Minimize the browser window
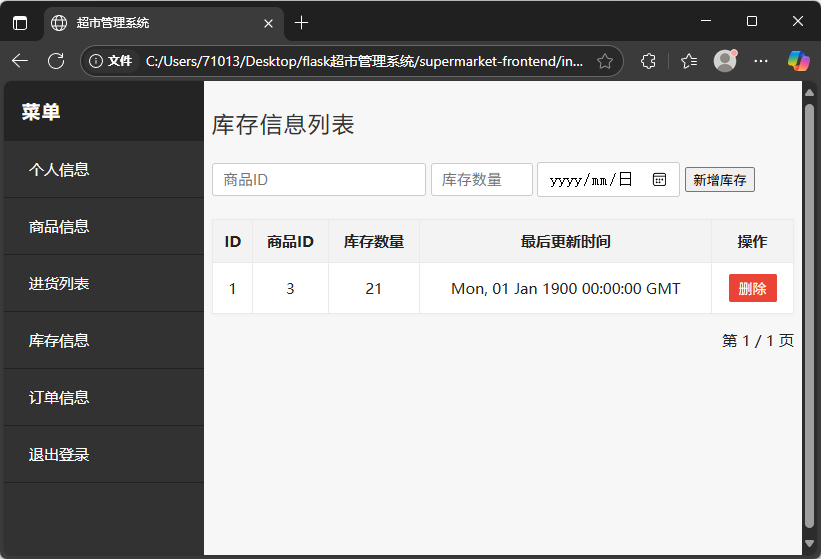The height and width of the screenshot is (559, 821). click(706, 21)
